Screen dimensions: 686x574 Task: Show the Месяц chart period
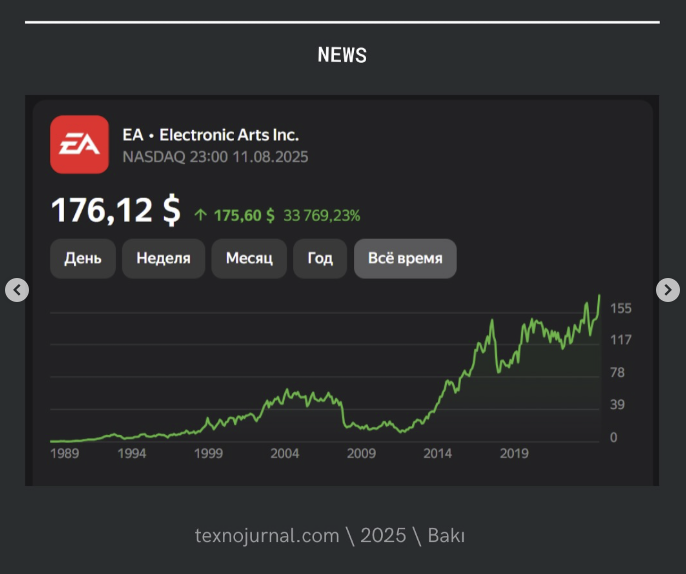[249, 259]
